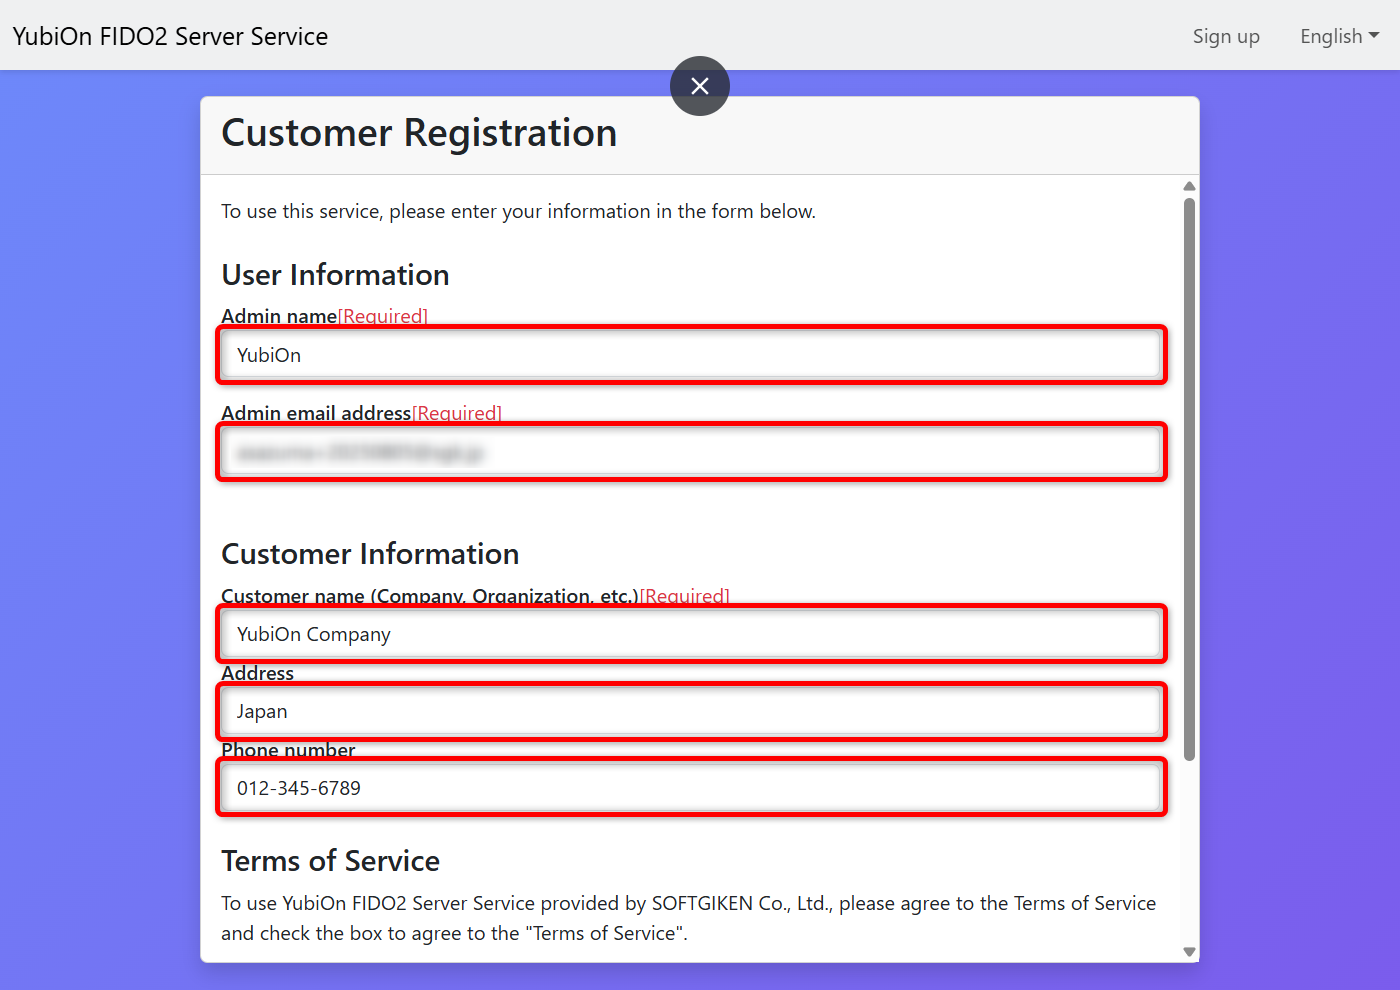
Task: Select the SOFTGIKEN Terms of Service paragraph
Action: (688, 918)
